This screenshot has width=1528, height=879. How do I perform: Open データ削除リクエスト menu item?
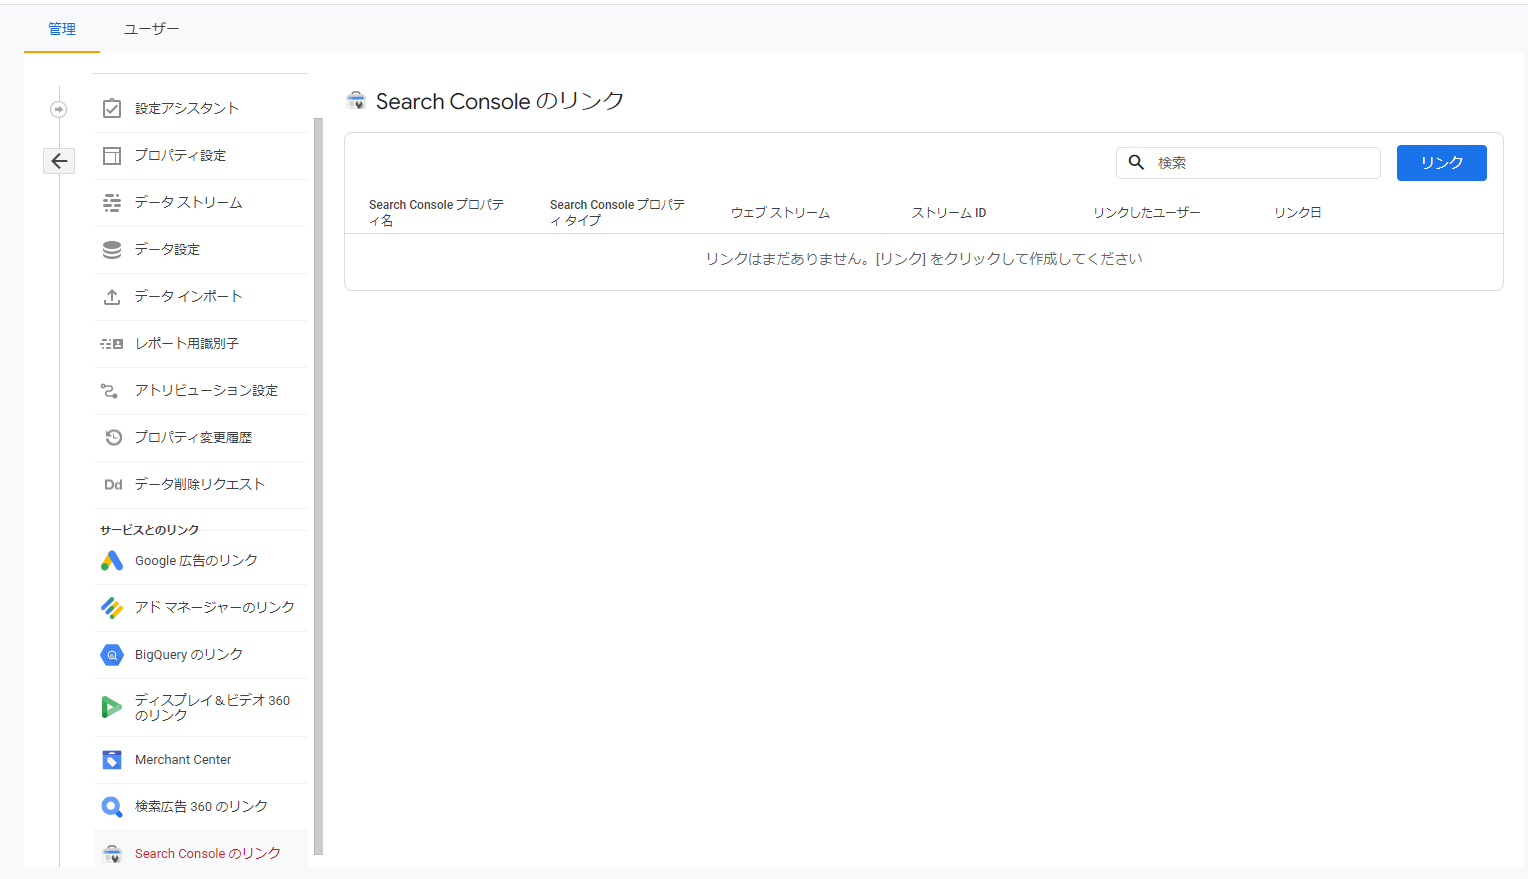pyautogui.click(x=200, y=484)
